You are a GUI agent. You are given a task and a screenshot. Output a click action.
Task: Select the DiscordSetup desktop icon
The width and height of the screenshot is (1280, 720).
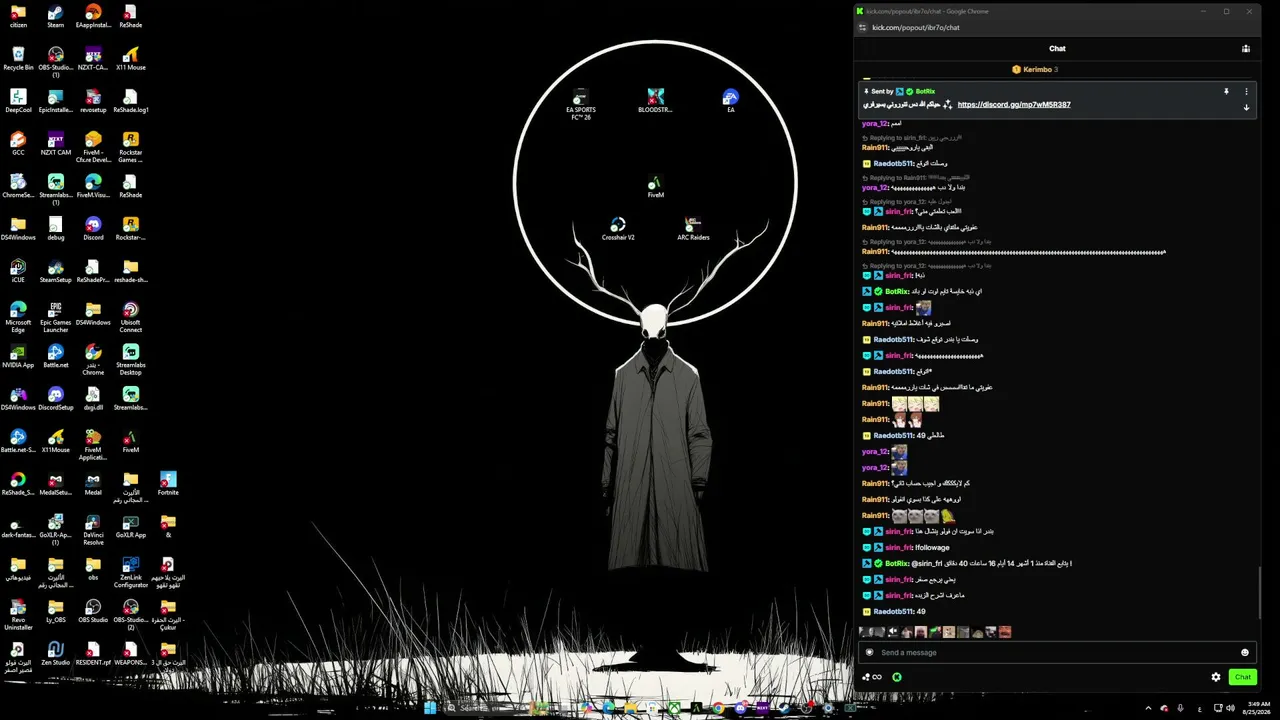click(55, 398)
